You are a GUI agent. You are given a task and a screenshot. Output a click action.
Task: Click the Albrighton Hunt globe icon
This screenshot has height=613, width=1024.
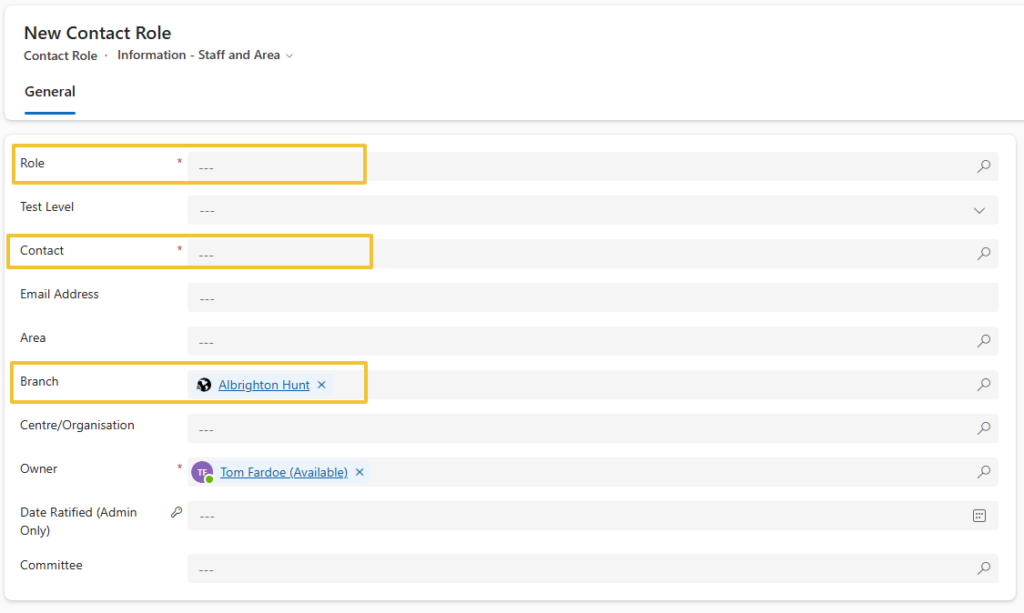[204, 385]
